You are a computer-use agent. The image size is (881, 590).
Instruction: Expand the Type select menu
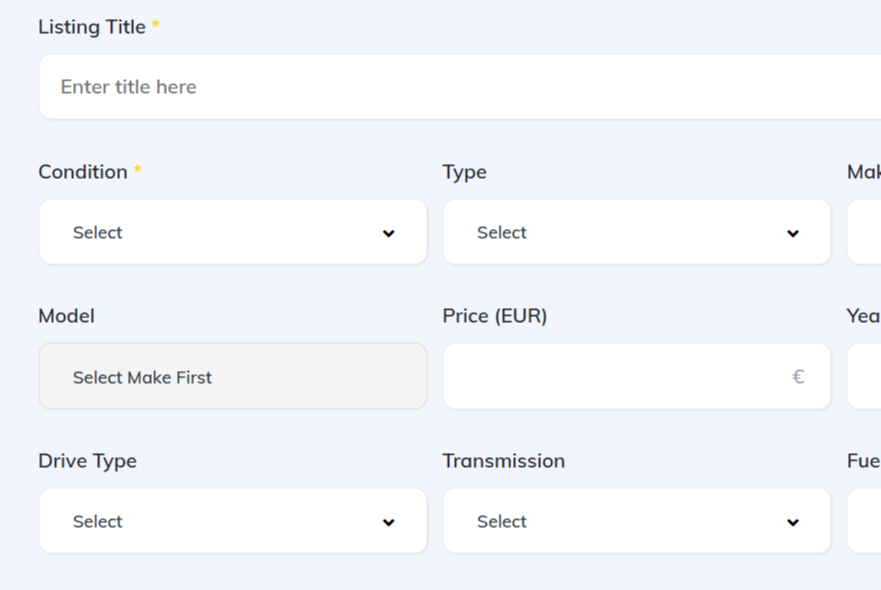(x=636, y=233)
